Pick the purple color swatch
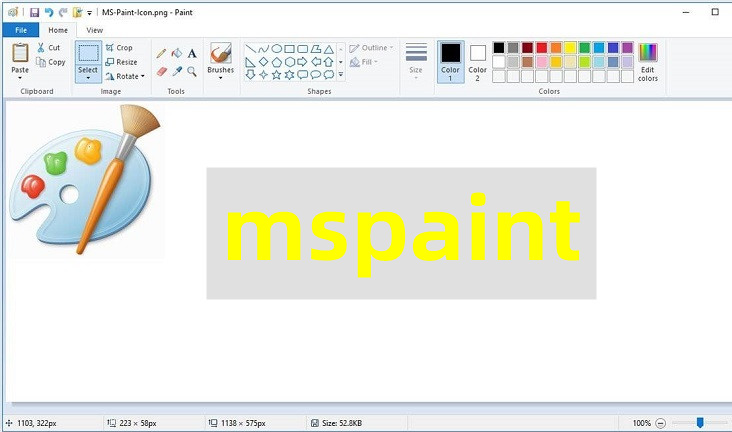This screenshot has height=432, width=732. 627,48
